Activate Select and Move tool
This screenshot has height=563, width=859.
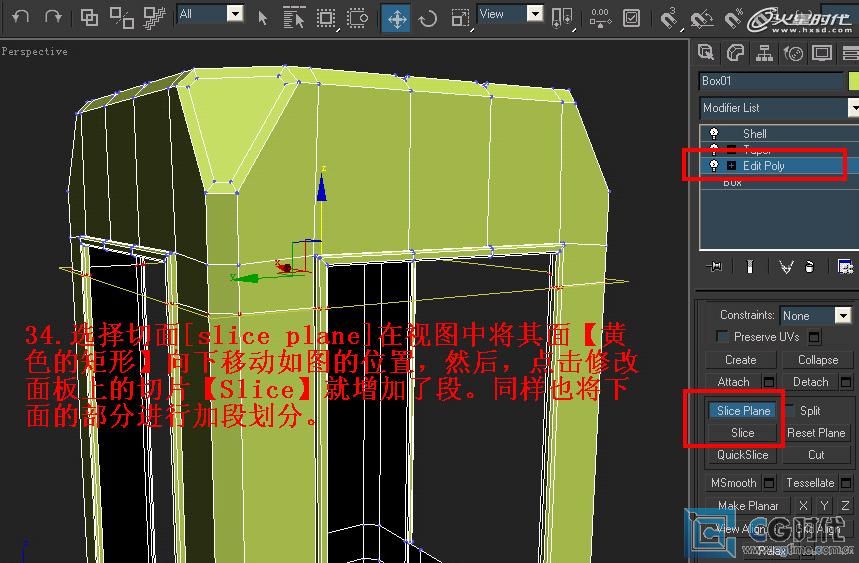pos(396,18)
